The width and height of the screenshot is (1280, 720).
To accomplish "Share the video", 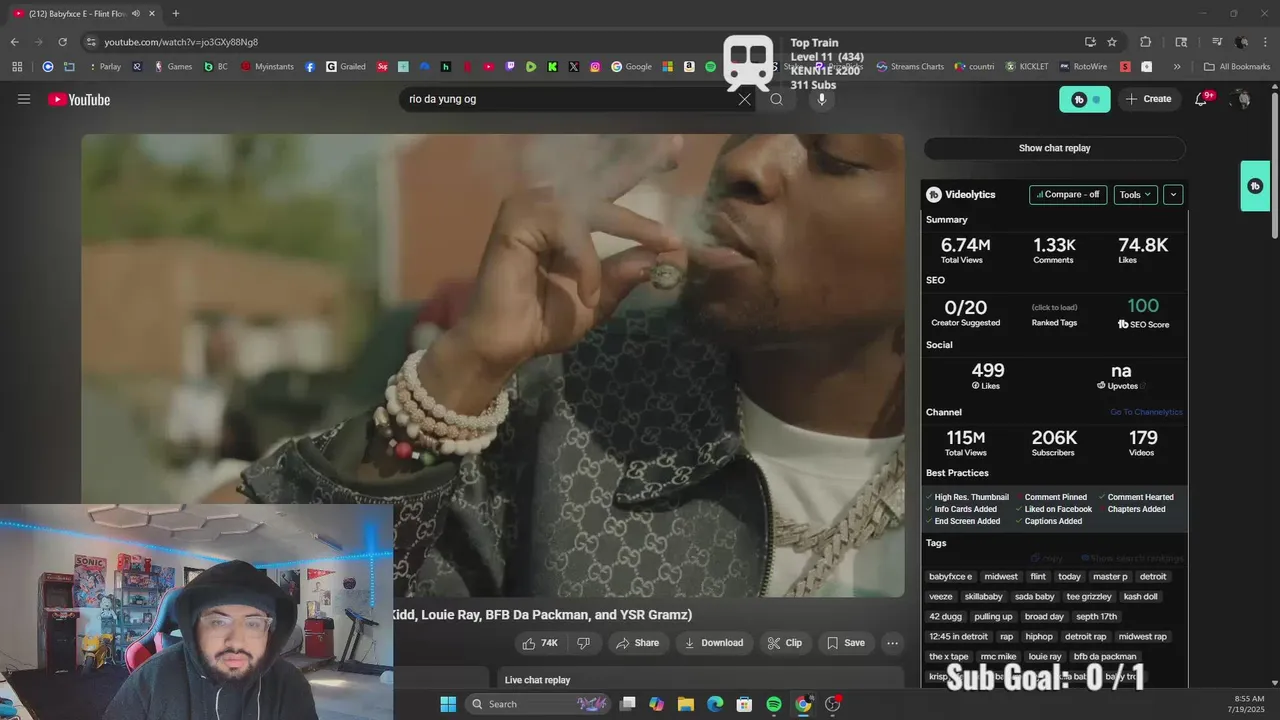I will (x=638, y=643).
